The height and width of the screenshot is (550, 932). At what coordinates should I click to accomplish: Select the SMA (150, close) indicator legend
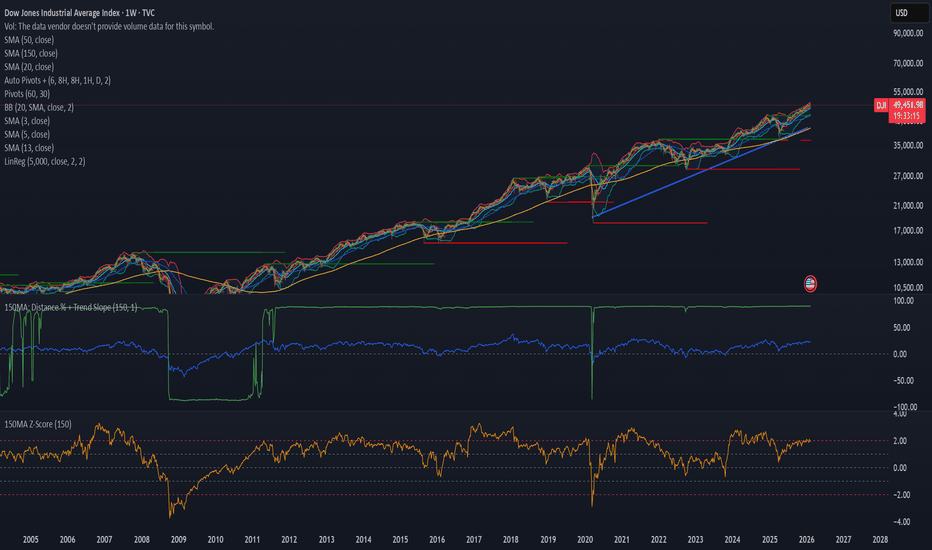(x=31, y=53)
